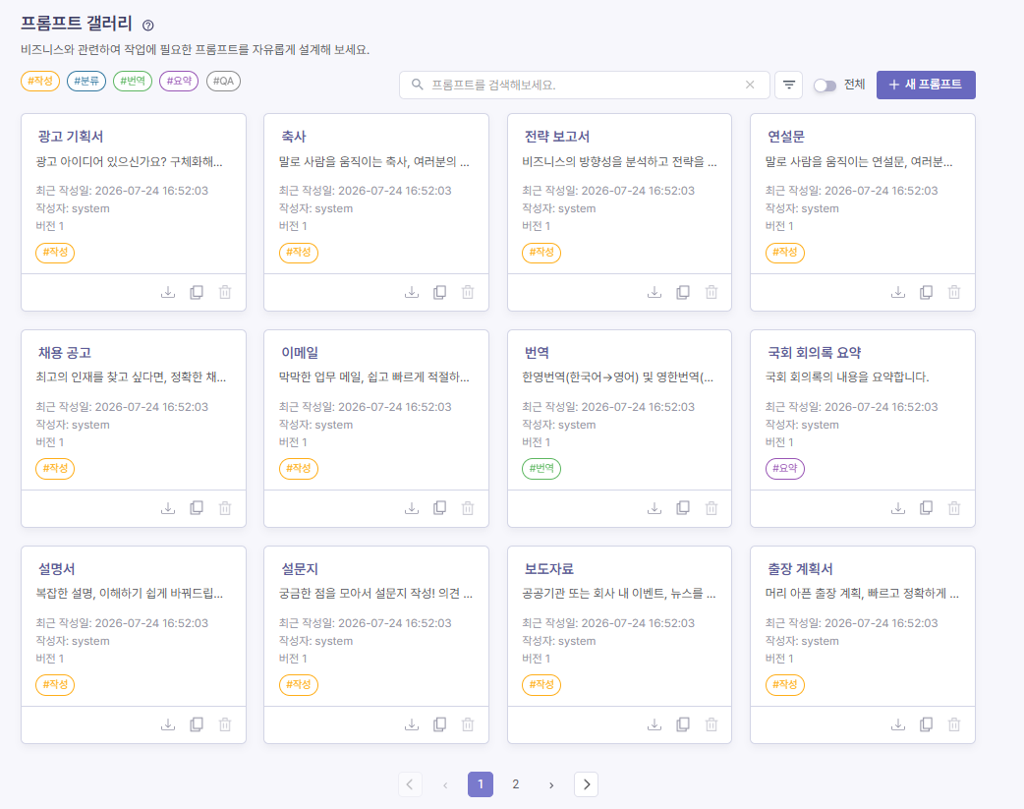Copy the 번역 prompt card

pyautogui.click(x=683, y=508)
